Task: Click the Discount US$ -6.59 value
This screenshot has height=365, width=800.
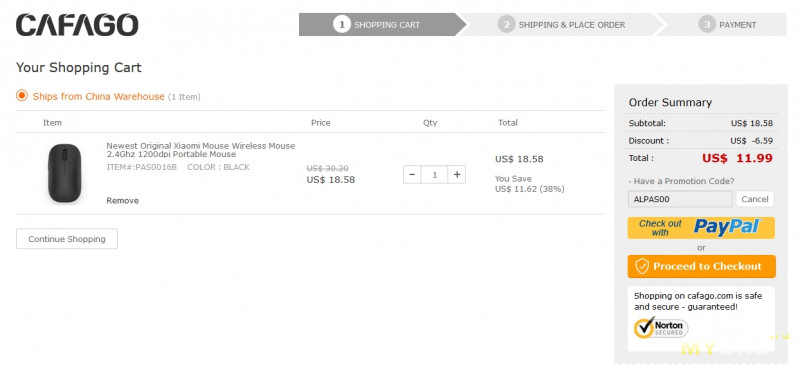Action: pyautogui.click(x=752, y=141)
